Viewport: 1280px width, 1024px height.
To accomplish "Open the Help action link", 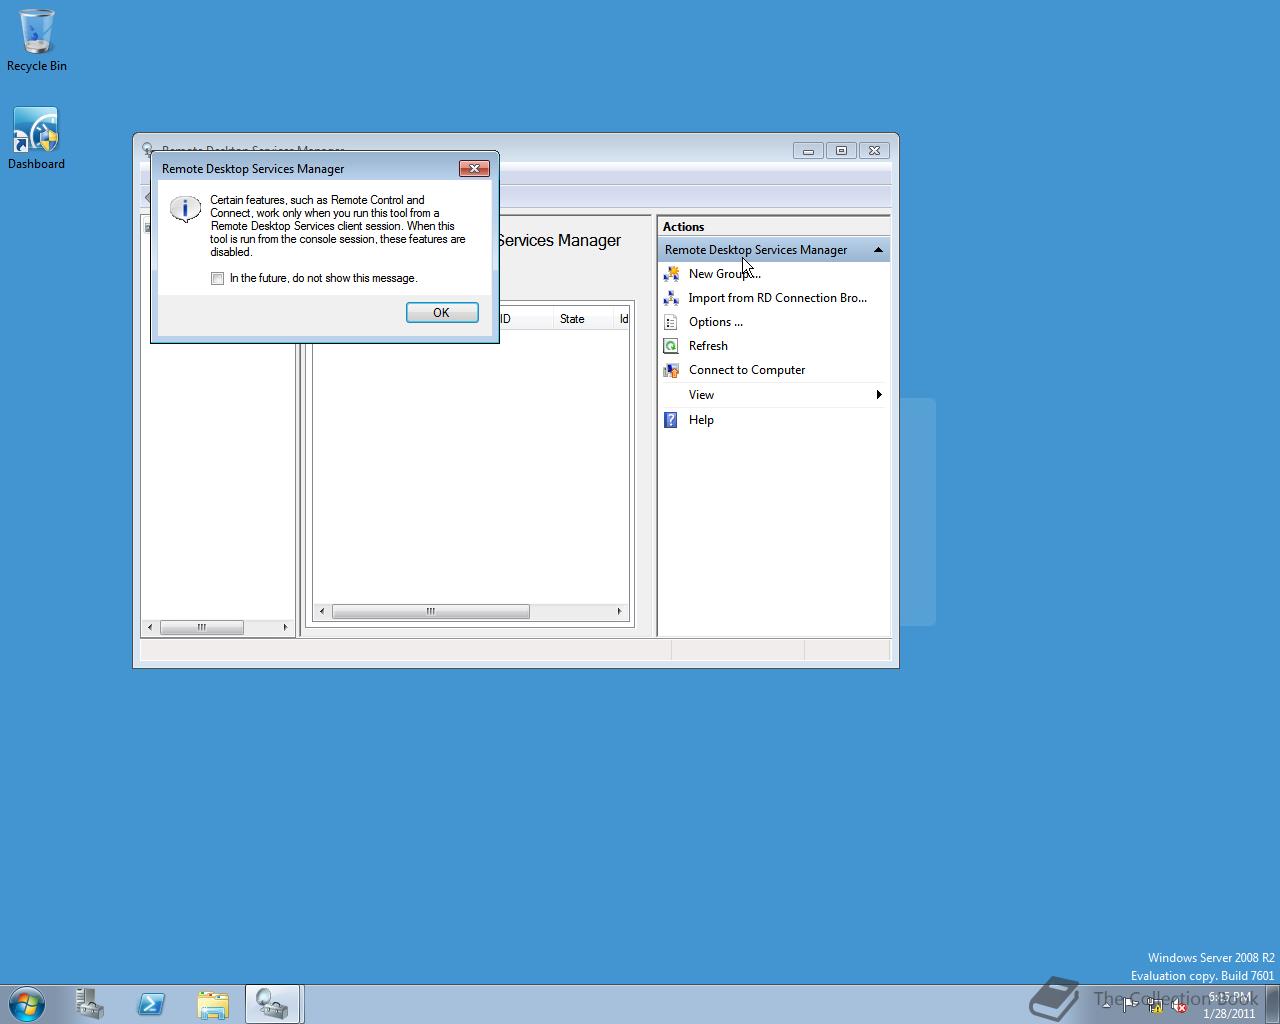I will tap(701, 420).
